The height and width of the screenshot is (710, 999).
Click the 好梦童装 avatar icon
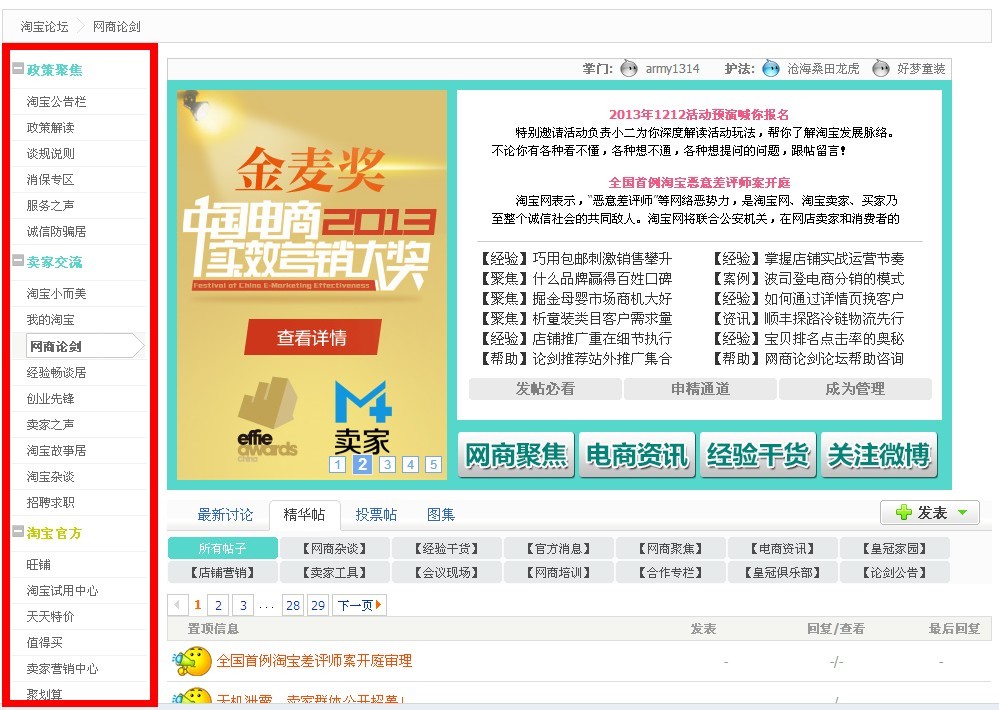click(880, 68)
